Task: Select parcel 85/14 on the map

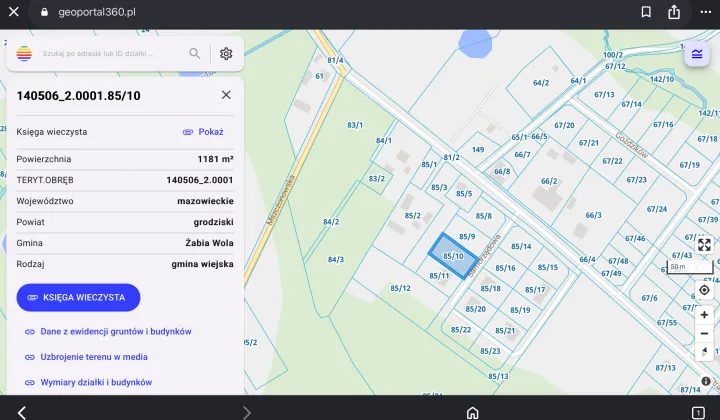Action: click(x=521, y=247)
